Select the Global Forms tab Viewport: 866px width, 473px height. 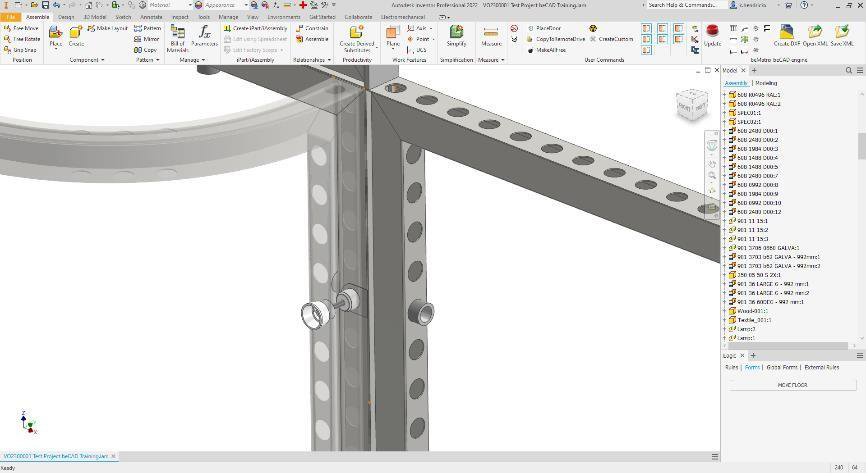(782, 367)
